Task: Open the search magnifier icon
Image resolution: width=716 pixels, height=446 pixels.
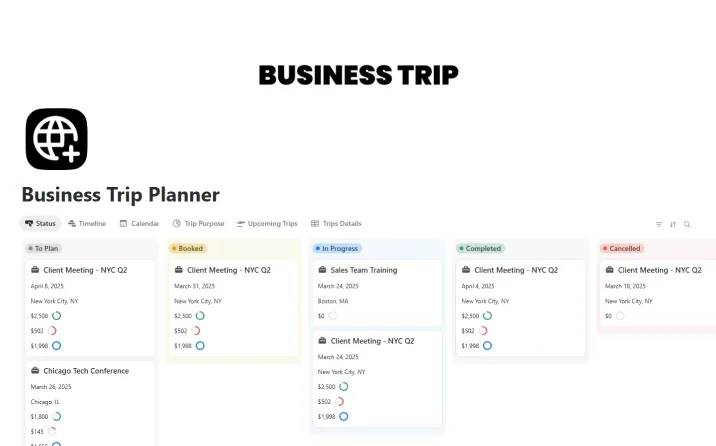Action: point(687,224)
